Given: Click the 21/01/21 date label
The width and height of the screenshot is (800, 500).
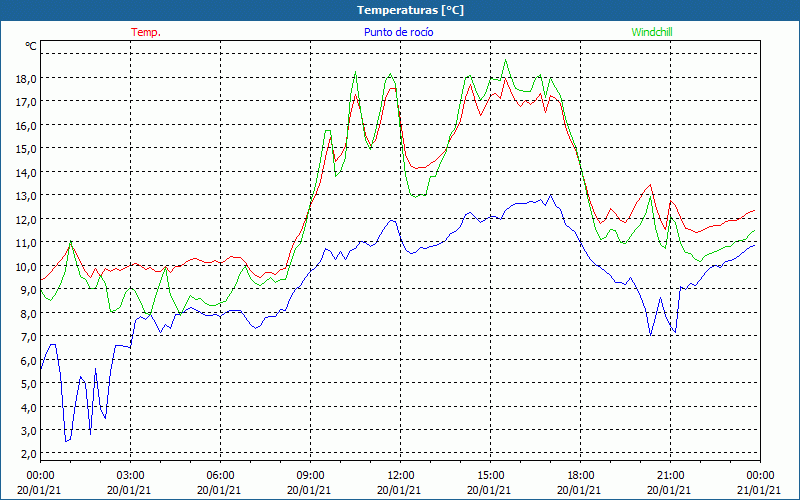Looking at the screenshot, I should tap(759, 490).
